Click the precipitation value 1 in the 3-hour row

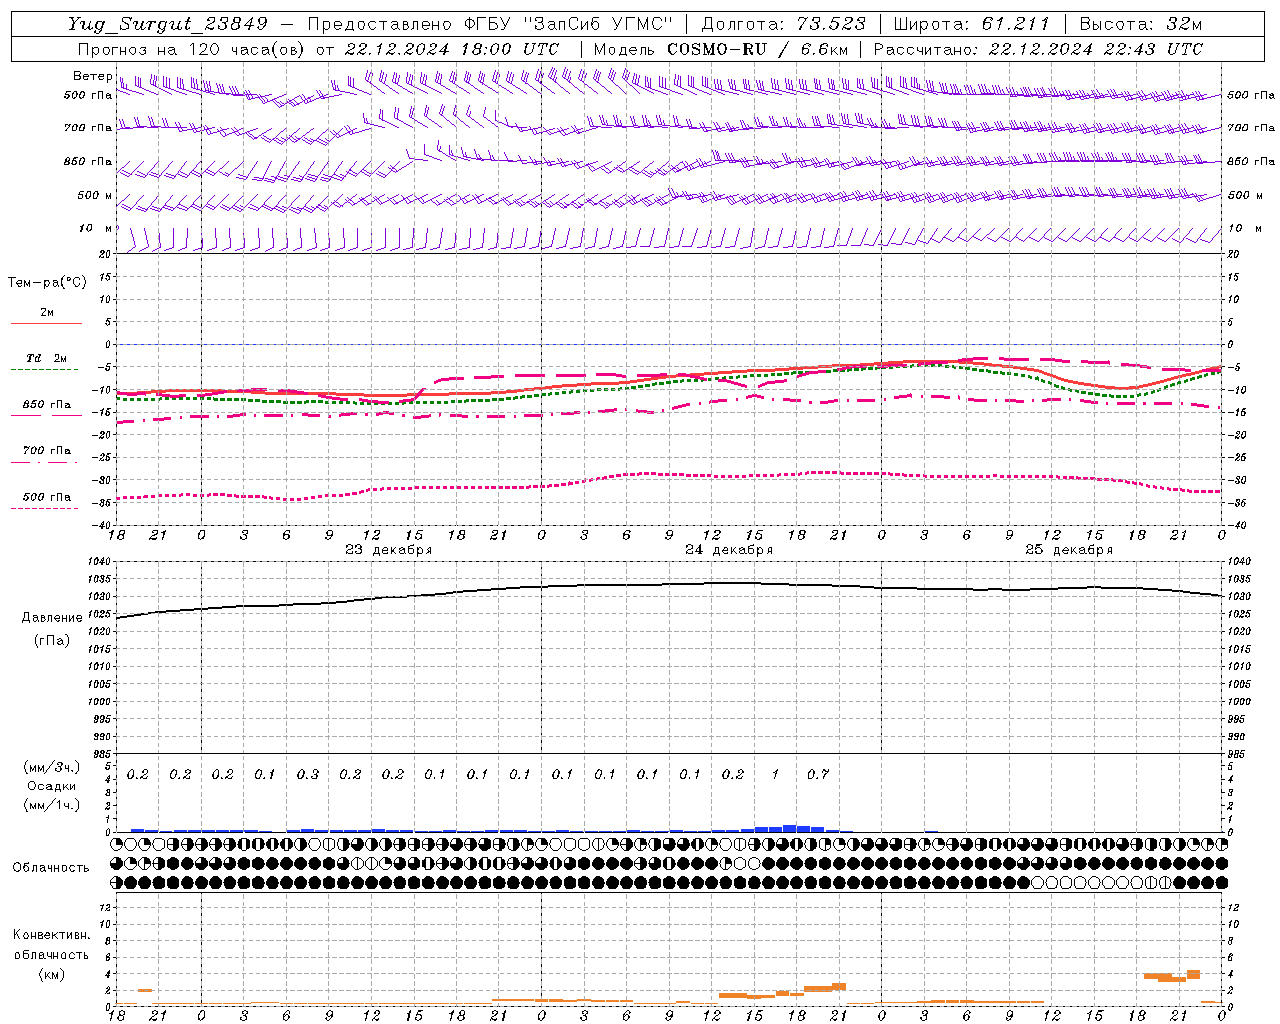775,774
